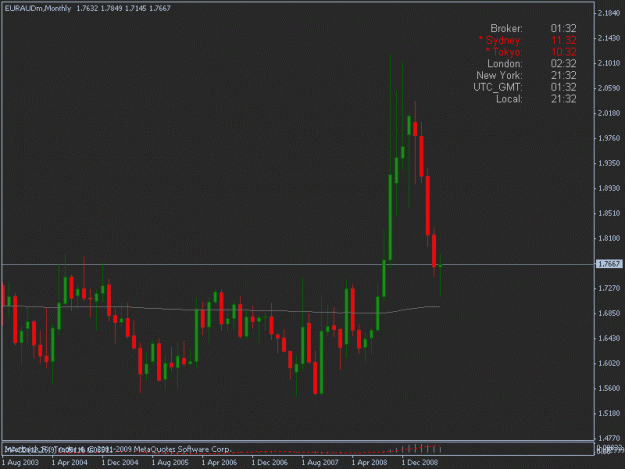The image size is (625, 469).
Task: Click London time value 02:32
Action: pos(564,64)
